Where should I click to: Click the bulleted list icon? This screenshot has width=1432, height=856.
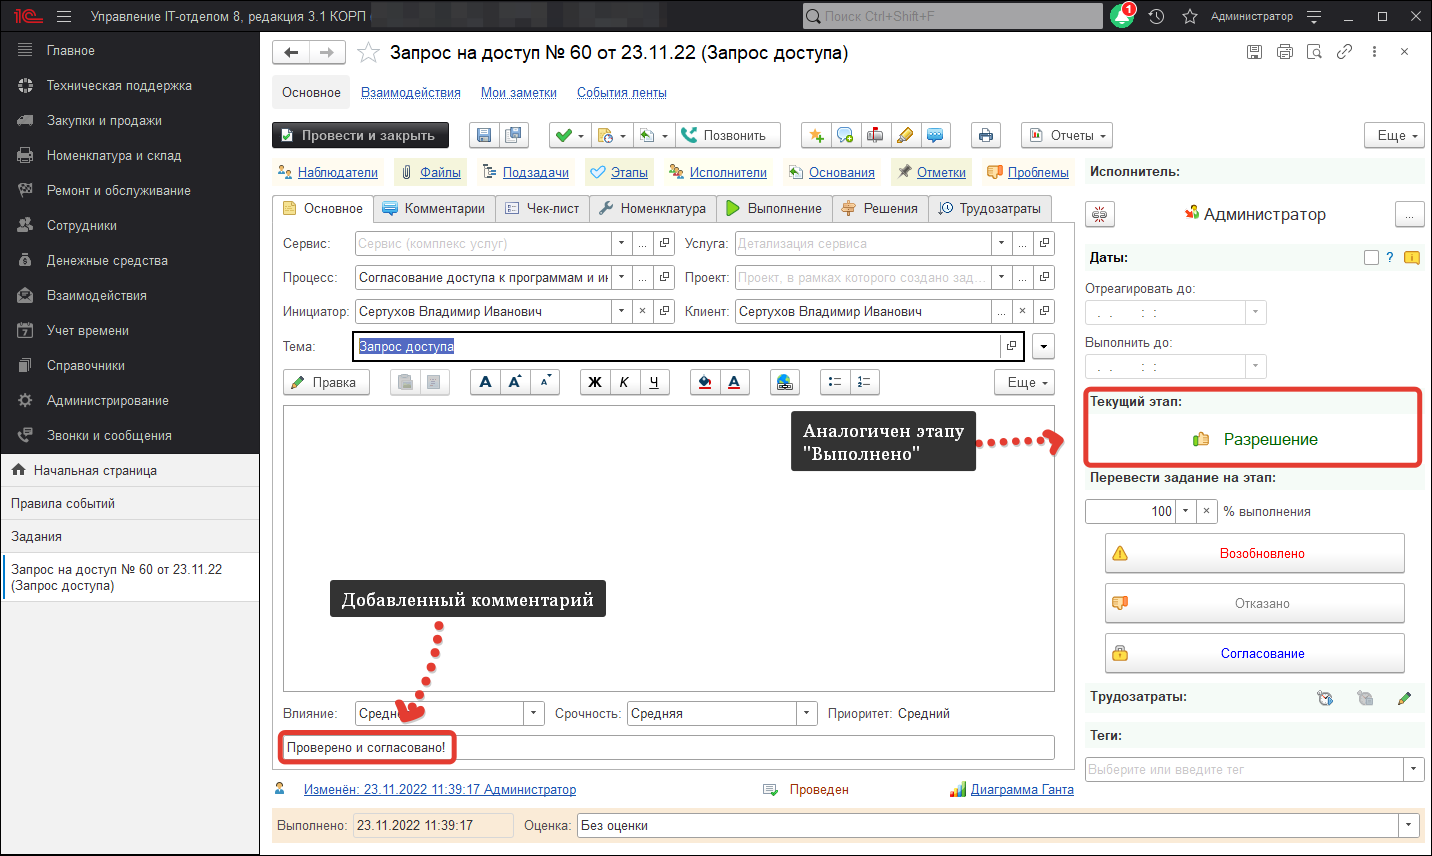click(835, 382)
